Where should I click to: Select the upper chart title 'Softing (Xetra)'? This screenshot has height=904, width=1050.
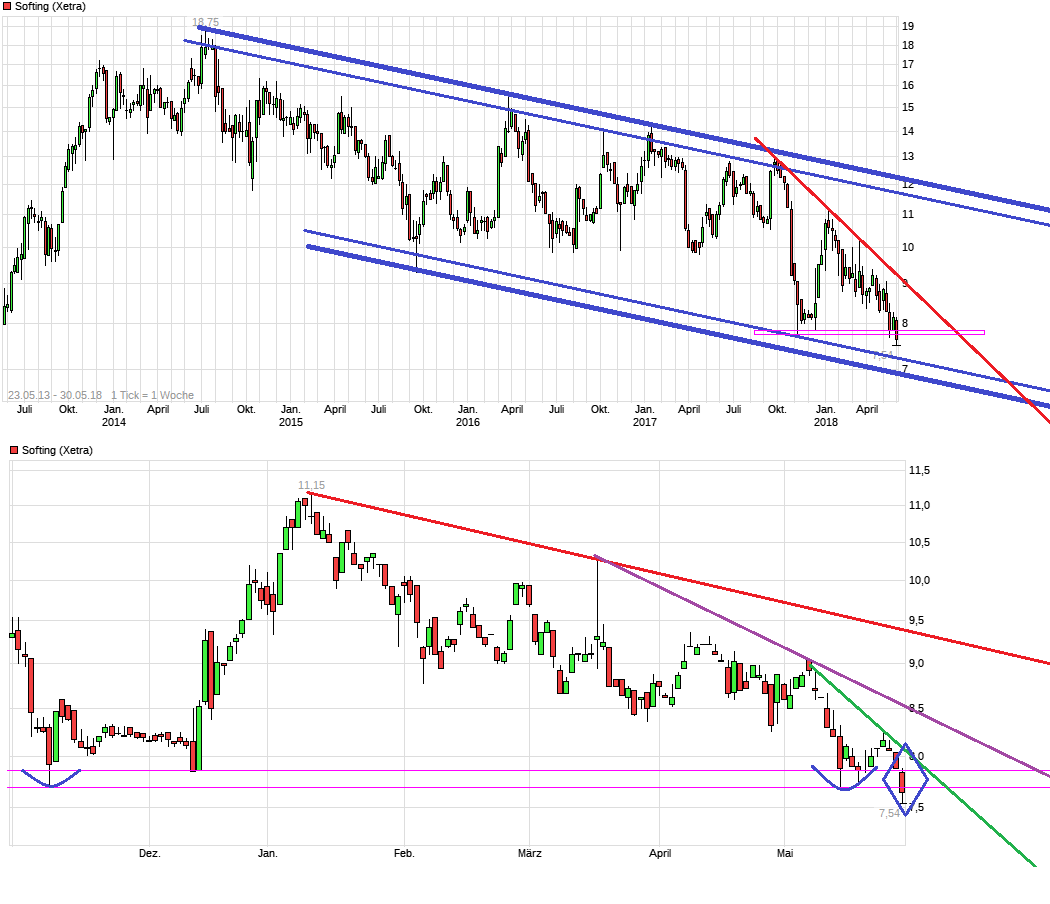click(x=50, y=6)
